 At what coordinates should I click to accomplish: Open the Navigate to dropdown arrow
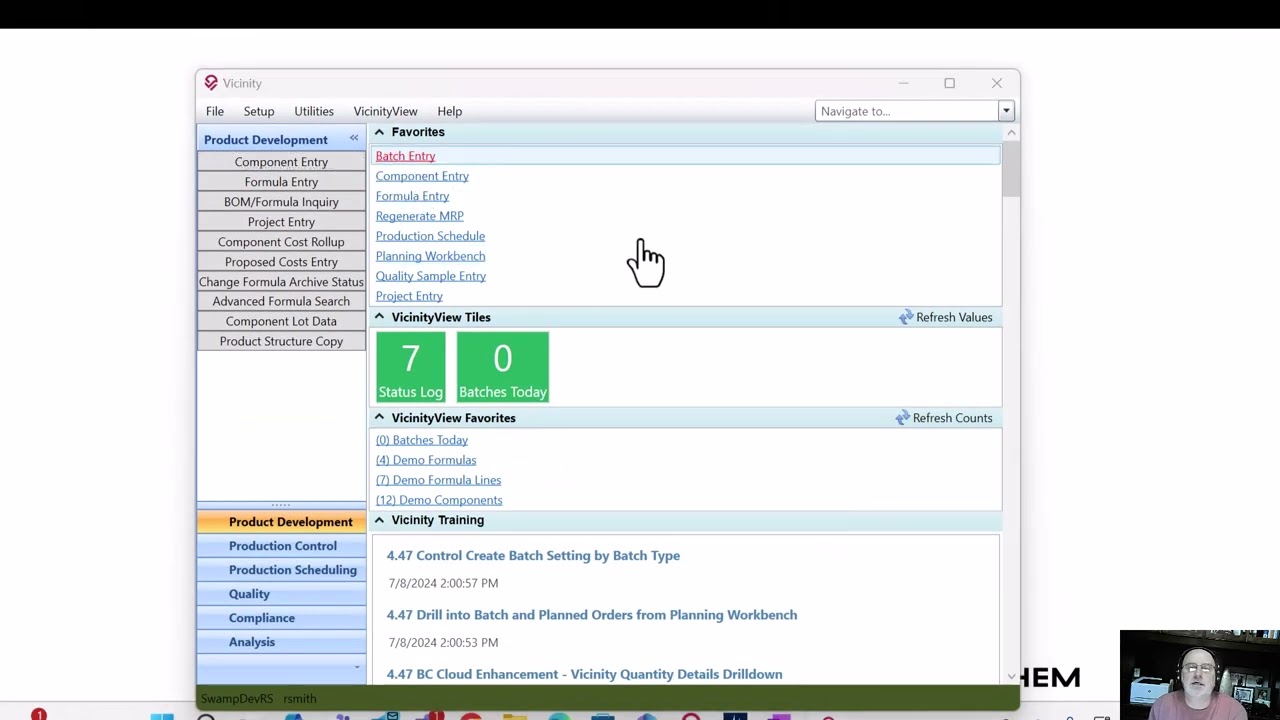(x=1006, y=111)
